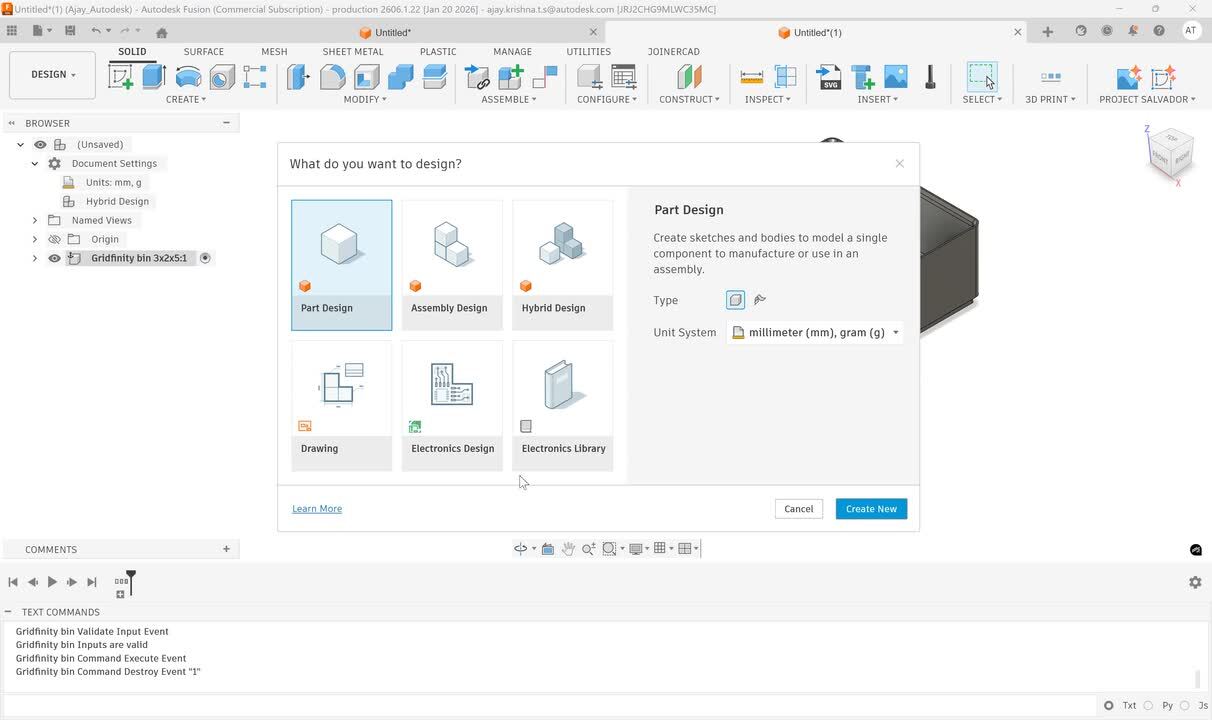The height and width of the screenshot is (720, 1212).
Task: Click the Insert SVG icon
Action: 829,77
